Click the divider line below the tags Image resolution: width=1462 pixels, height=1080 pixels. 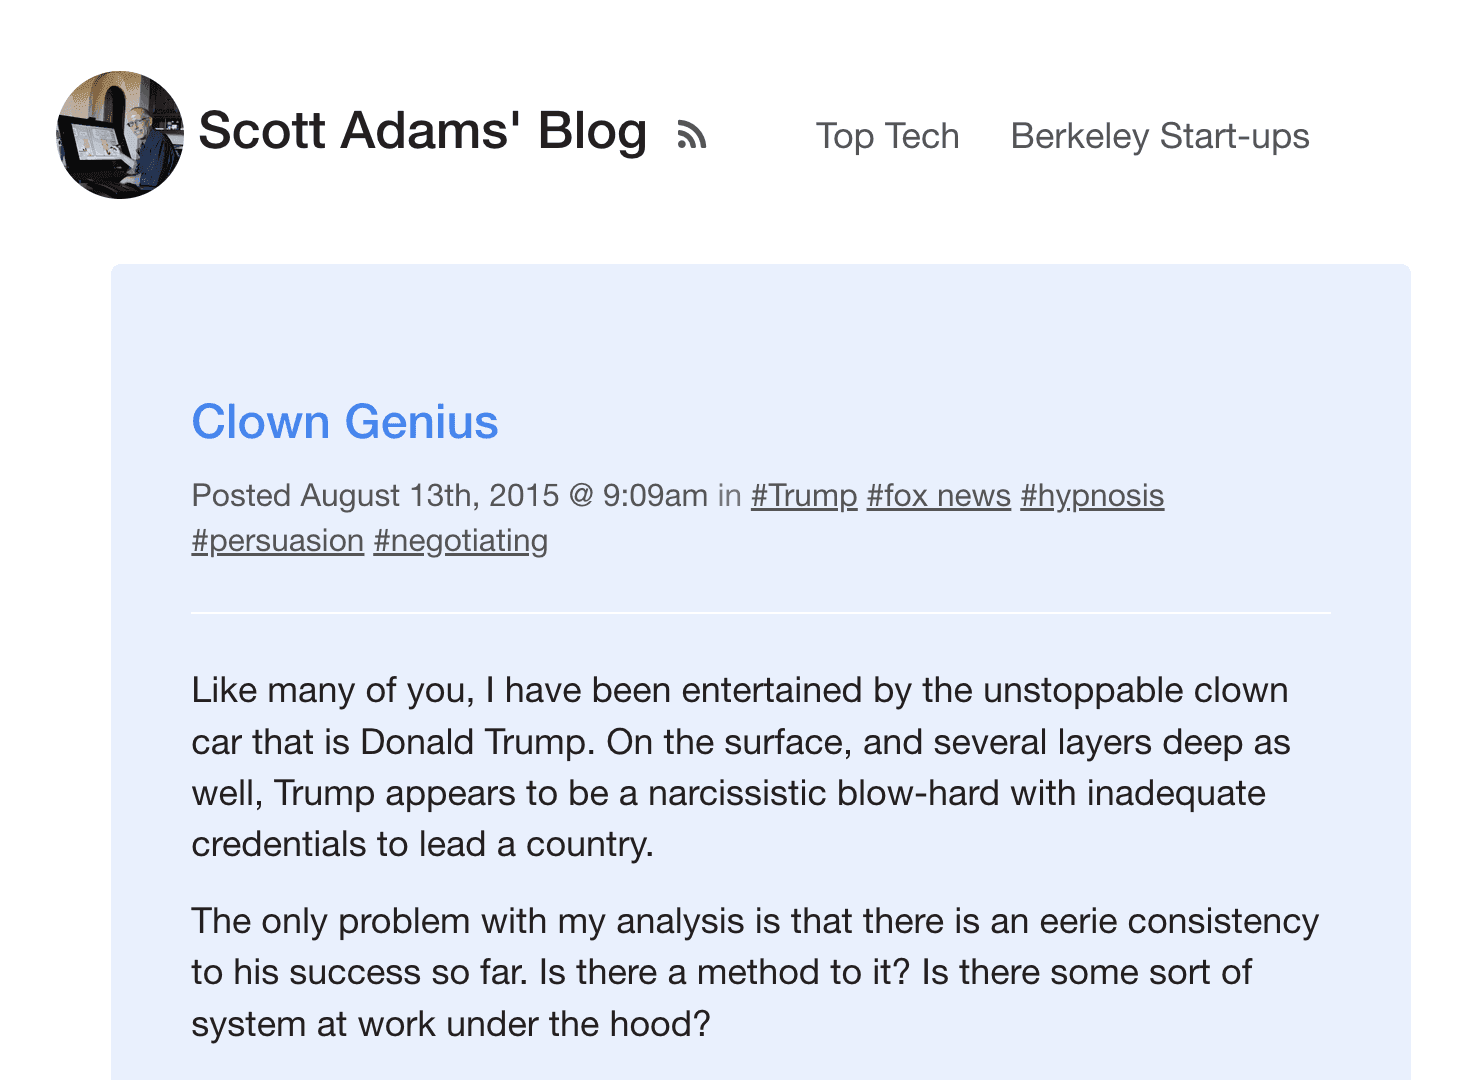point(760,612)
